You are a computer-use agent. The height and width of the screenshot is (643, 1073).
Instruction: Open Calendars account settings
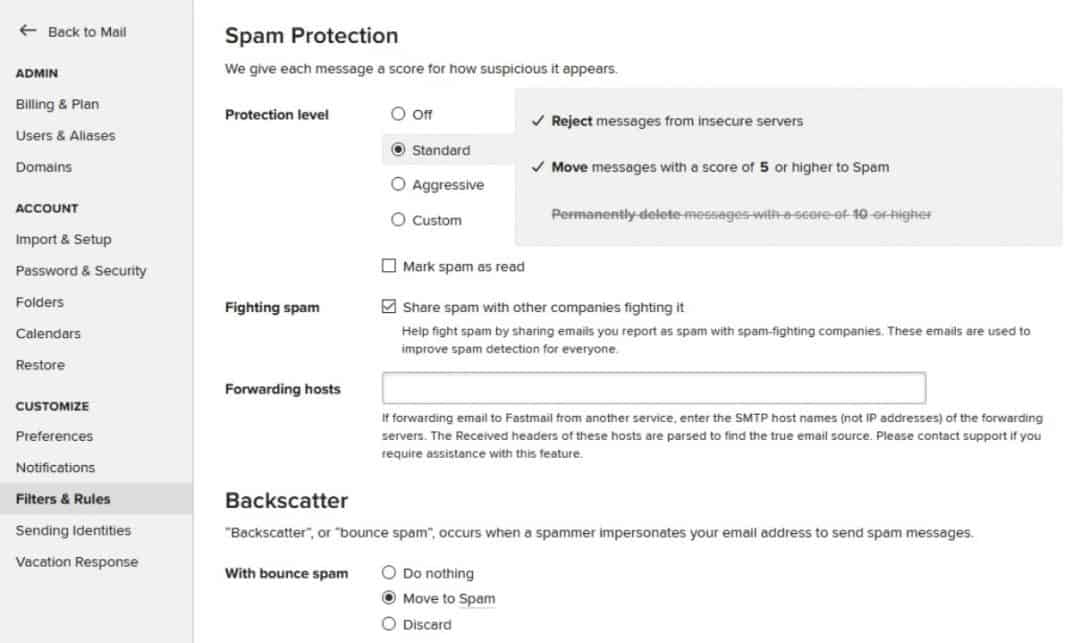[x=48, y=333]
